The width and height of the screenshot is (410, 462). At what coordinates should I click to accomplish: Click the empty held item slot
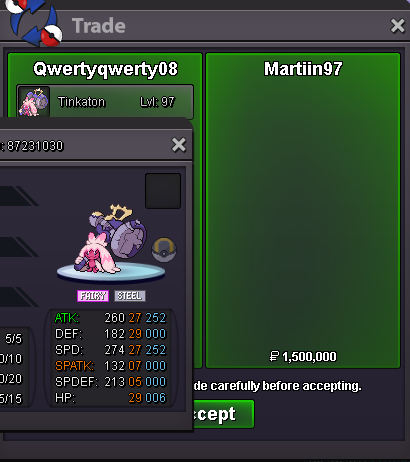163,191
